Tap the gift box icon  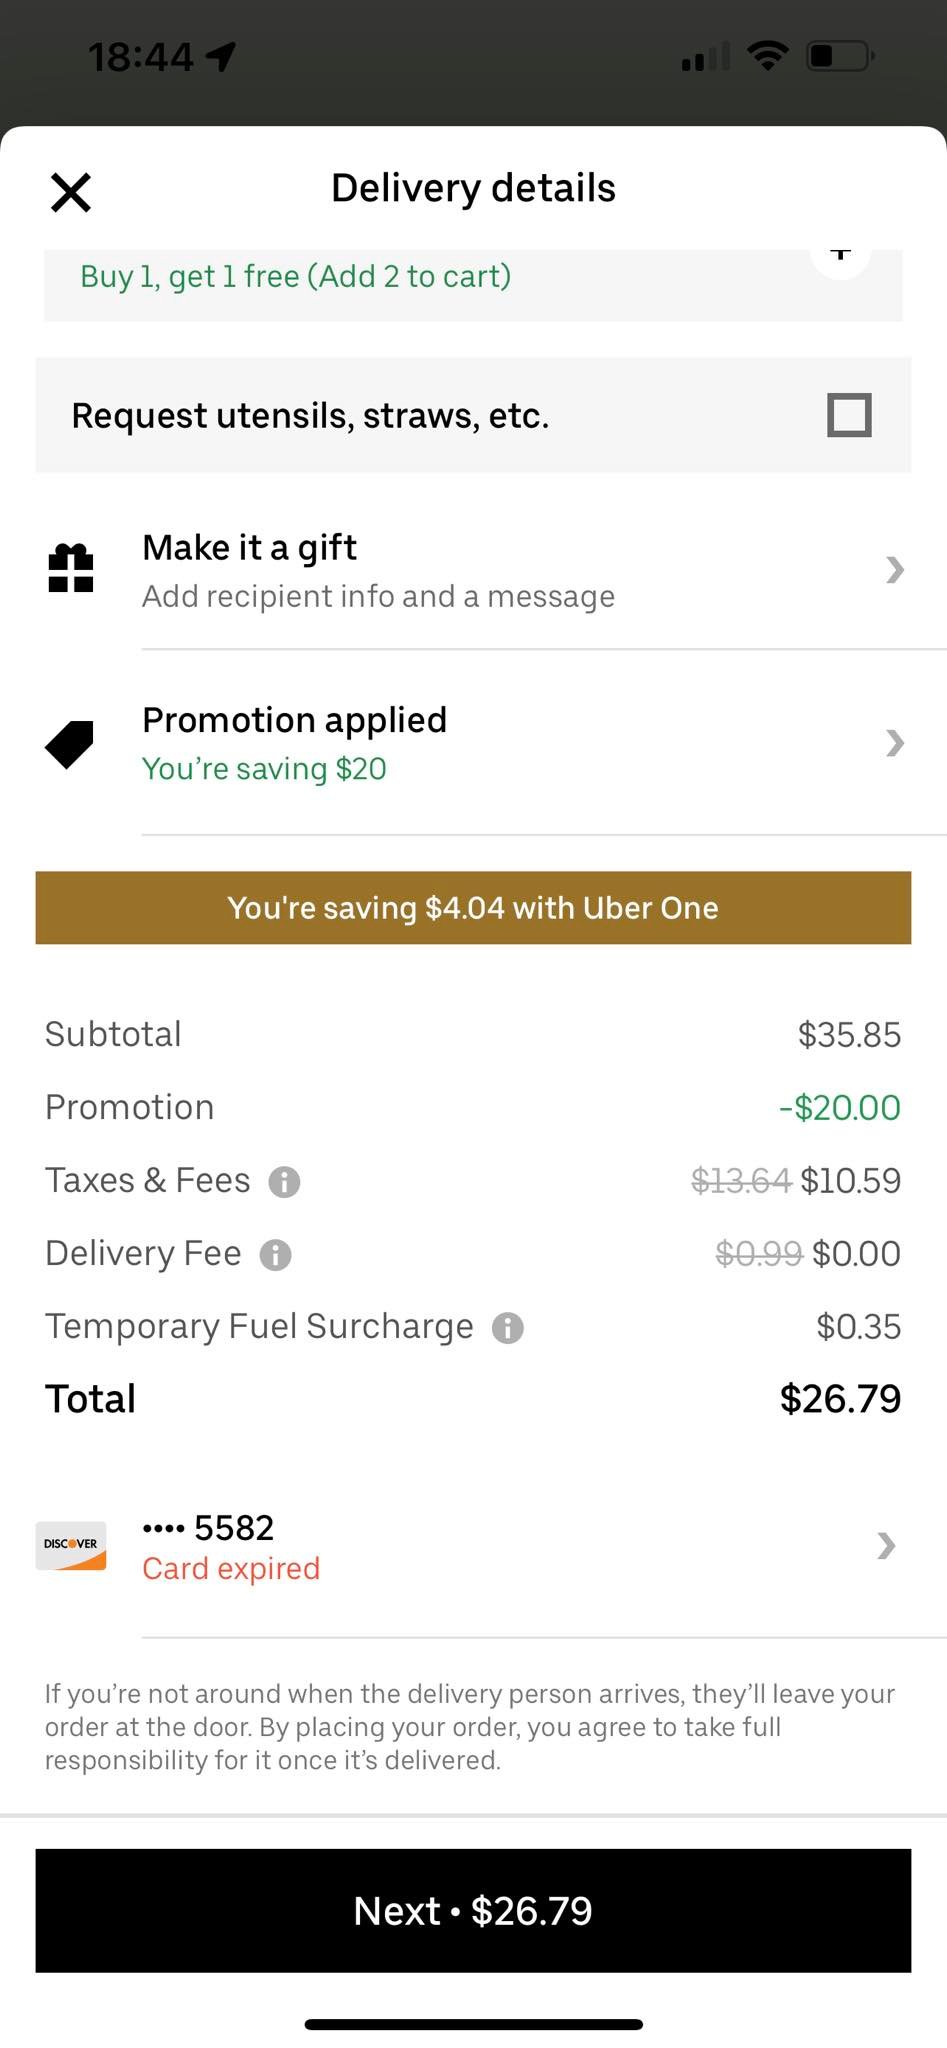tap(71, 568)
